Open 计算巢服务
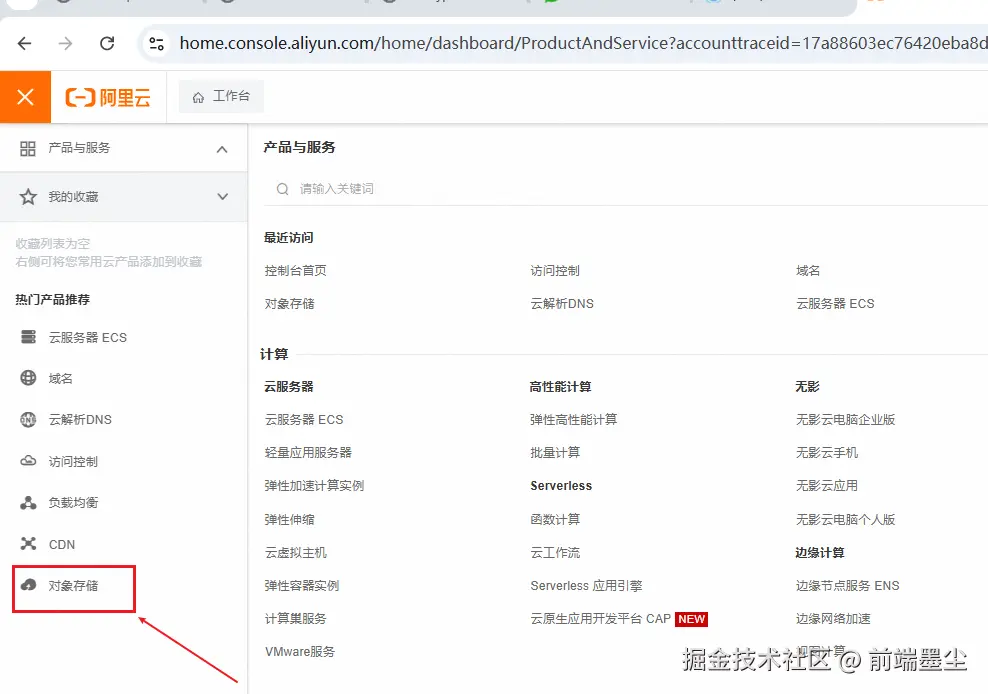This screenshot has height=694, width=988. 296,619
